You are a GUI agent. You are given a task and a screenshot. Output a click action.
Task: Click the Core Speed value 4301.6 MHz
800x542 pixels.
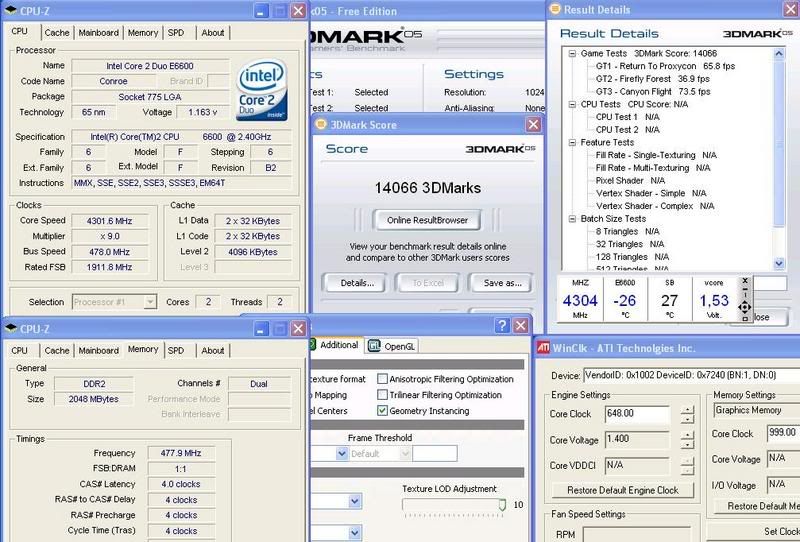110,221
